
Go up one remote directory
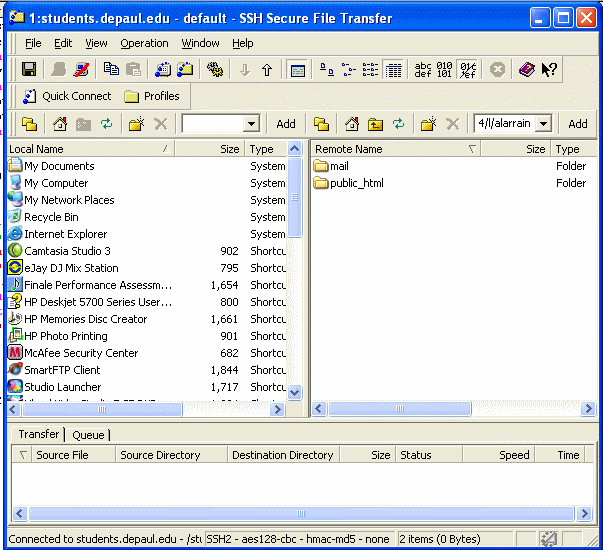pos(375,124)
